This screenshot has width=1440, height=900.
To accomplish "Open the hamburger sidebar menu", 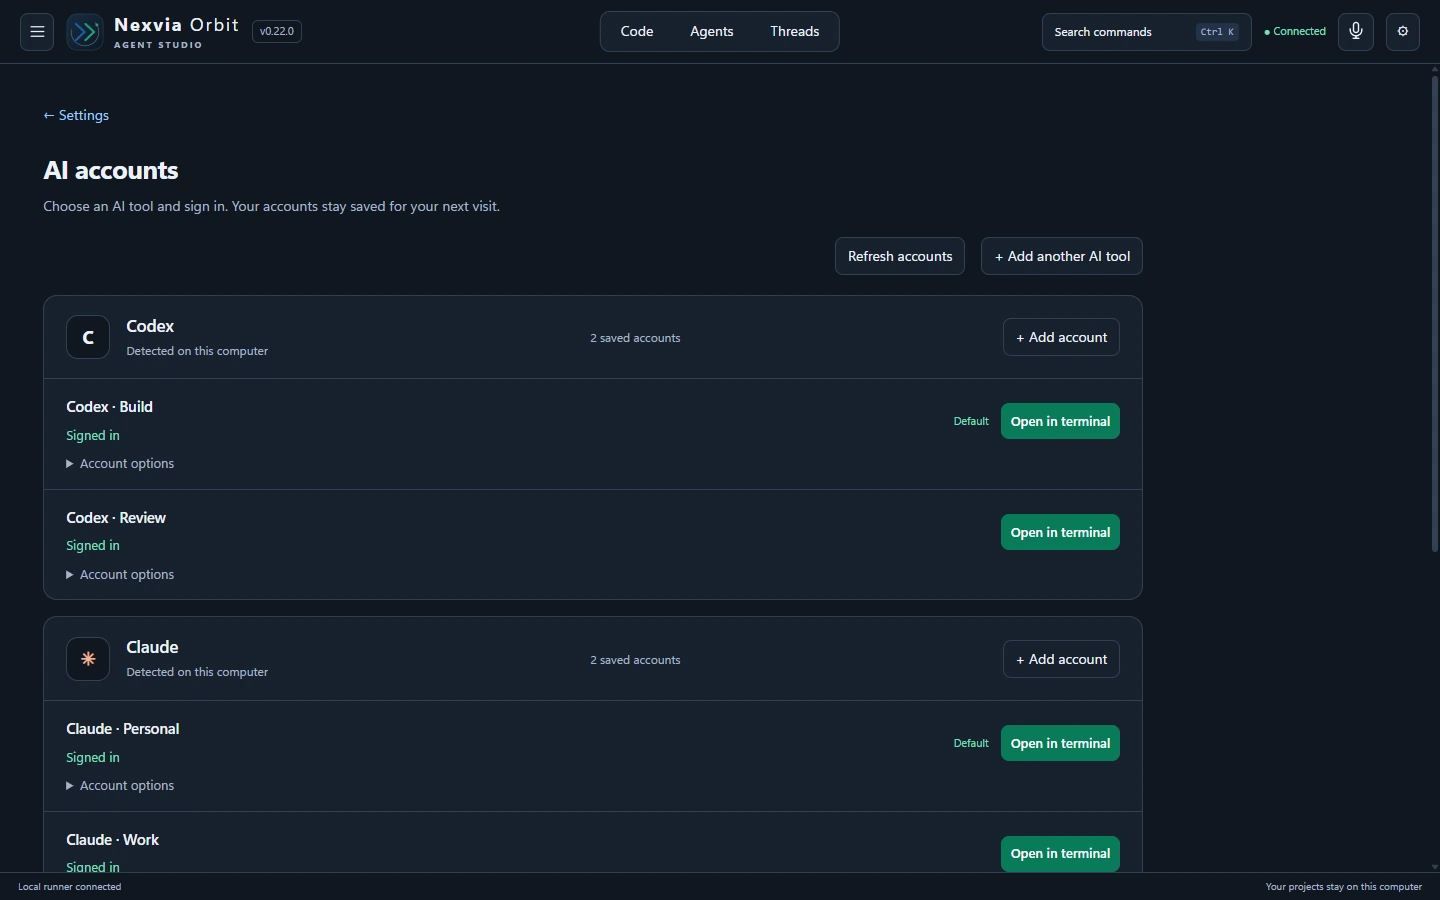I will [37, 32].
